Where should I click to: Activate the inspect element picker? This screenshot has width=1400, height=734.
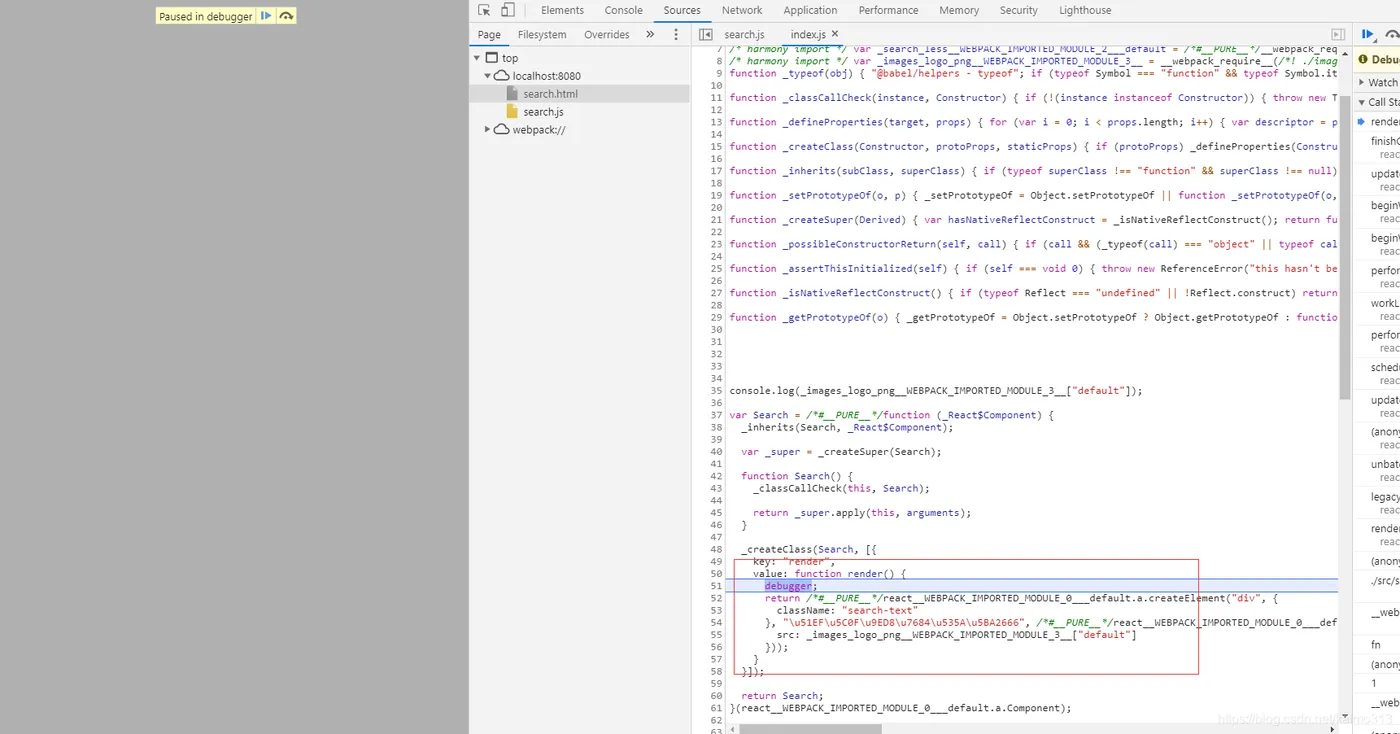coord(484,10)
